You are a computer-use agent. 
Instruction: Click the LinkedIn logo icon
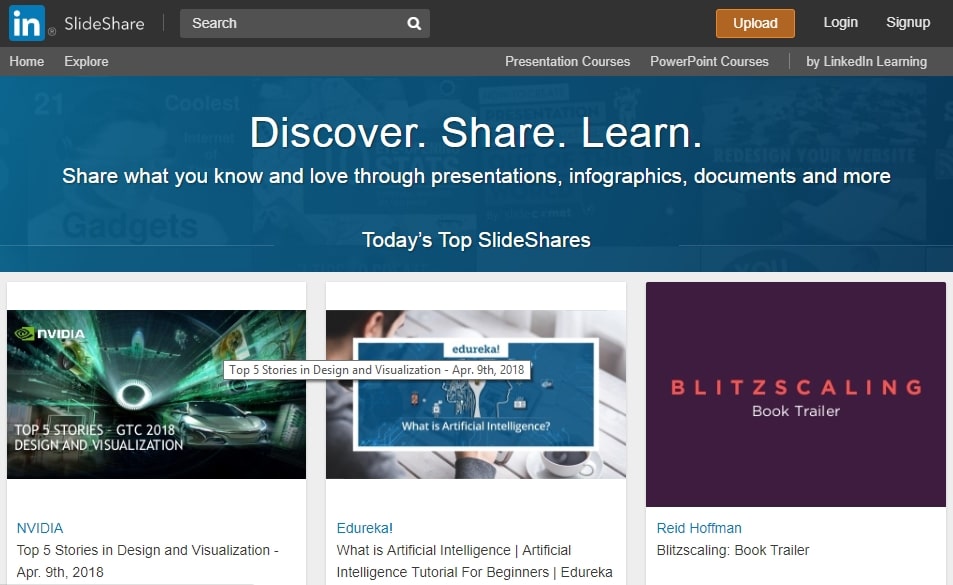point(27,23)
